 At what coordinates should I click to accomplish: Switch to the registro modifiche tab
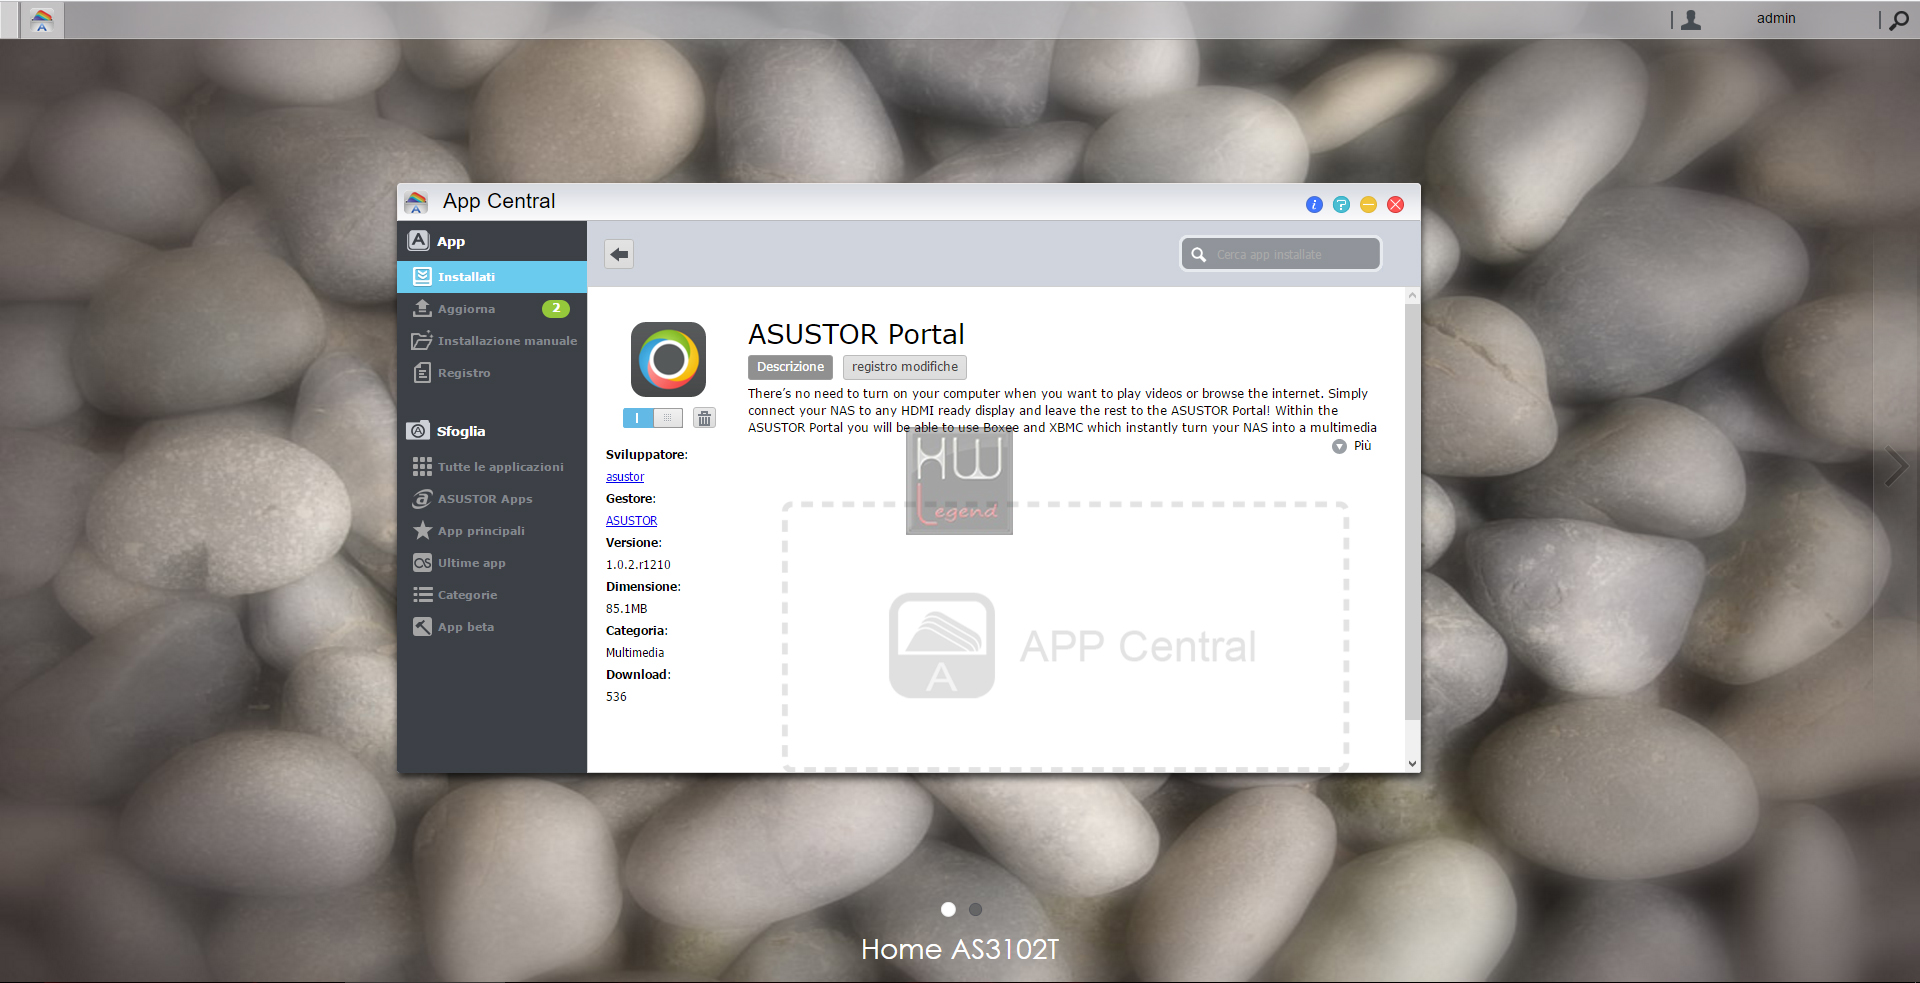(x=904, y=367)
